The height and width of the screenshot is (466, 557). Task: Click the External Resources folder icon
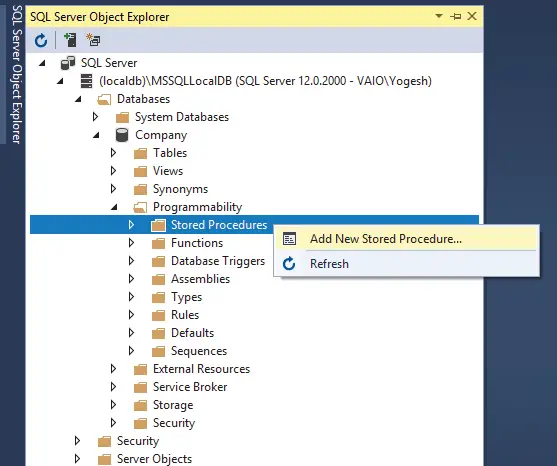click(140, 369)
